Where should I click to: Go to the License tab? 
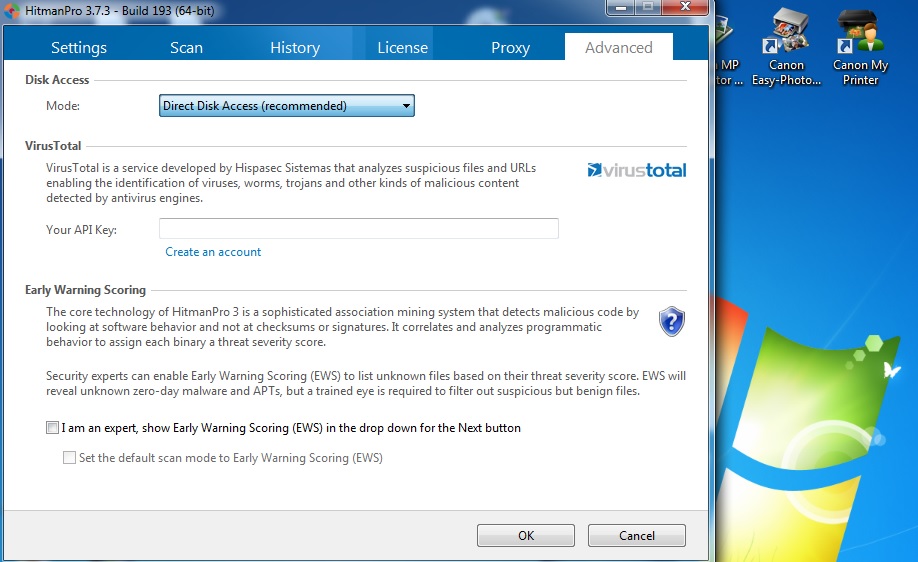coord(402,47)
